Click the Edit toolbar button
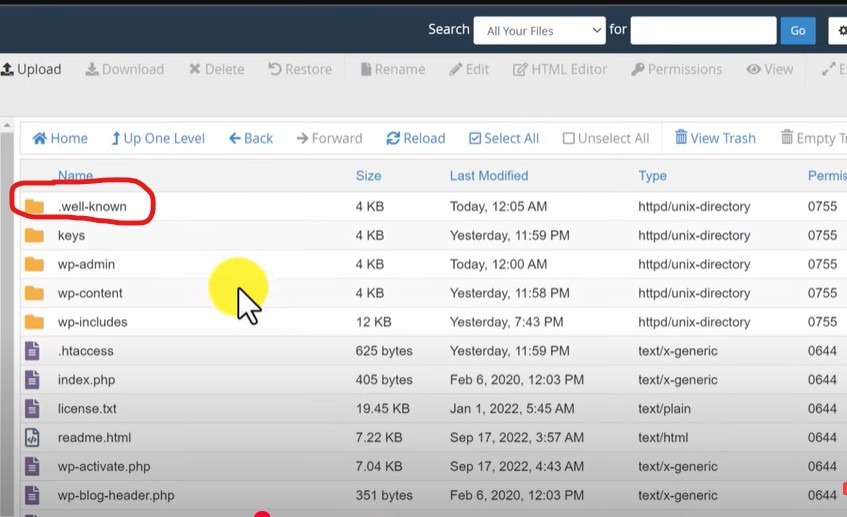 point(469,69)
